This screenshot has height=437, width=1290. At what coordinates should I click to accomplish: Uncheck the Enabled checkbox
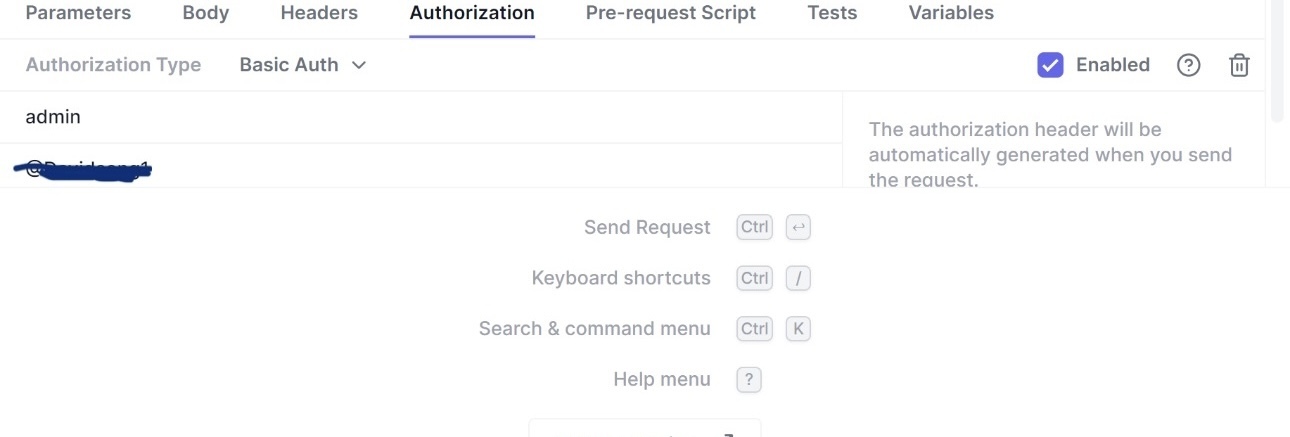(x=1050, y=65)
